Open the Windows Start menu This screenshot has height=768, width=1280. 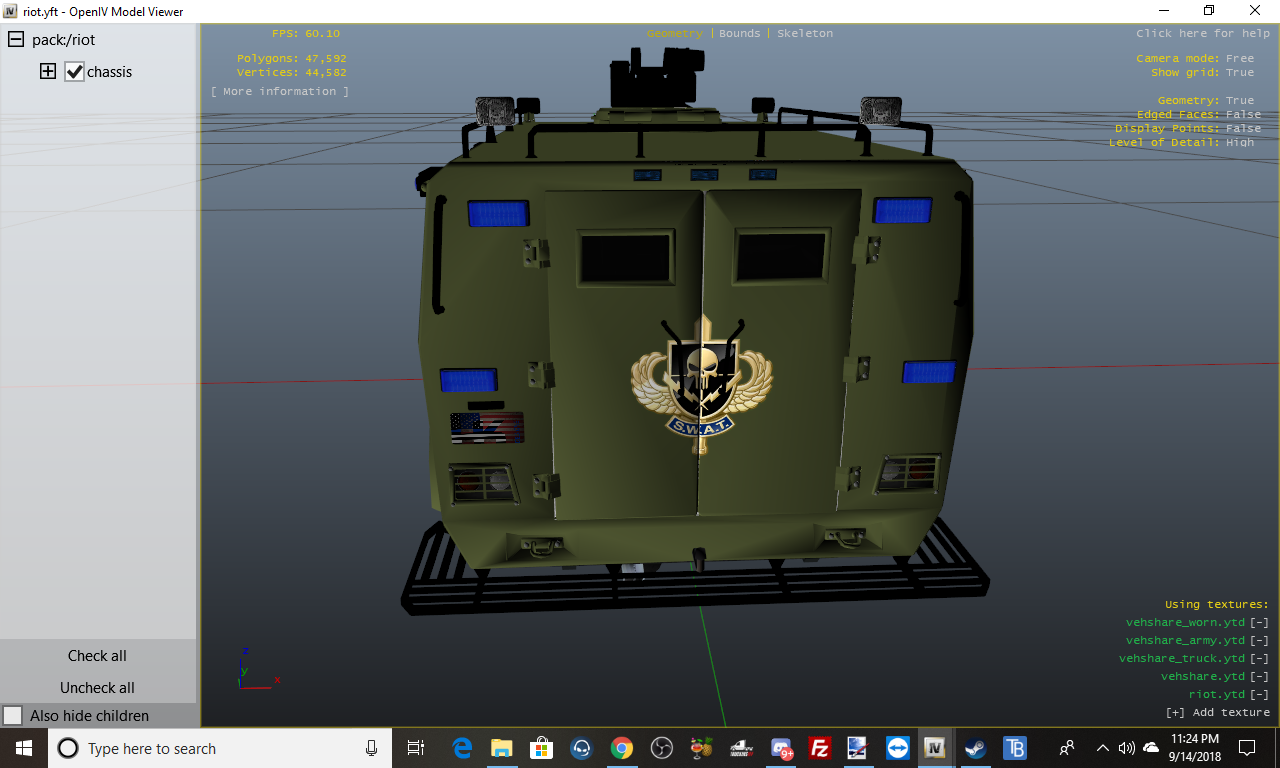coord(24,748)
